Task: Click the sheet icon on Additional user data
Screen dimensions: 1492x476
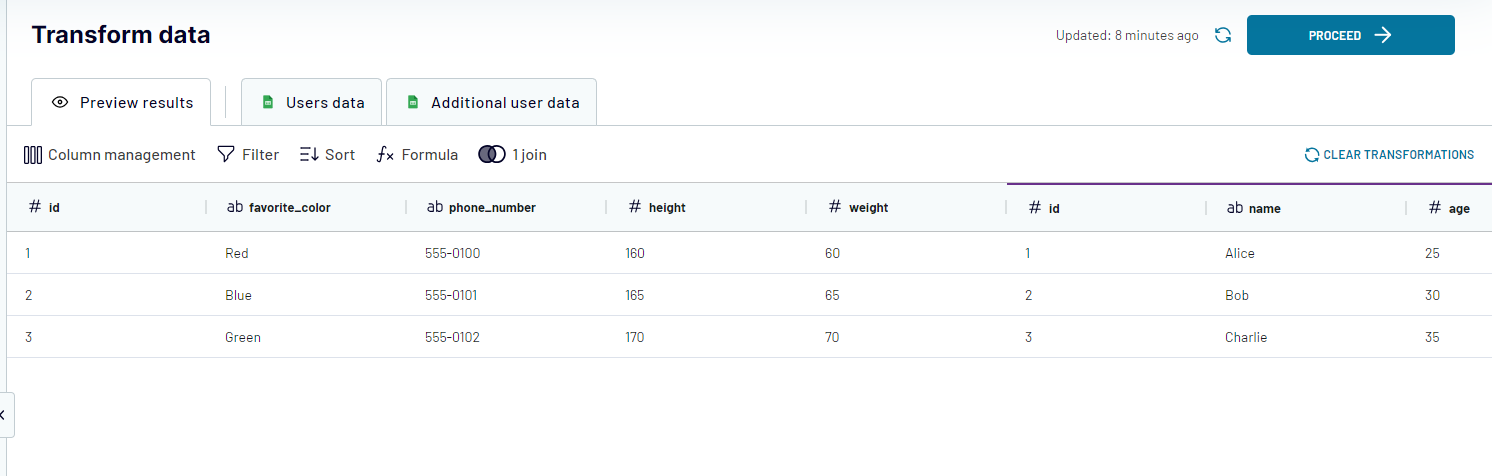Action: 413,103
